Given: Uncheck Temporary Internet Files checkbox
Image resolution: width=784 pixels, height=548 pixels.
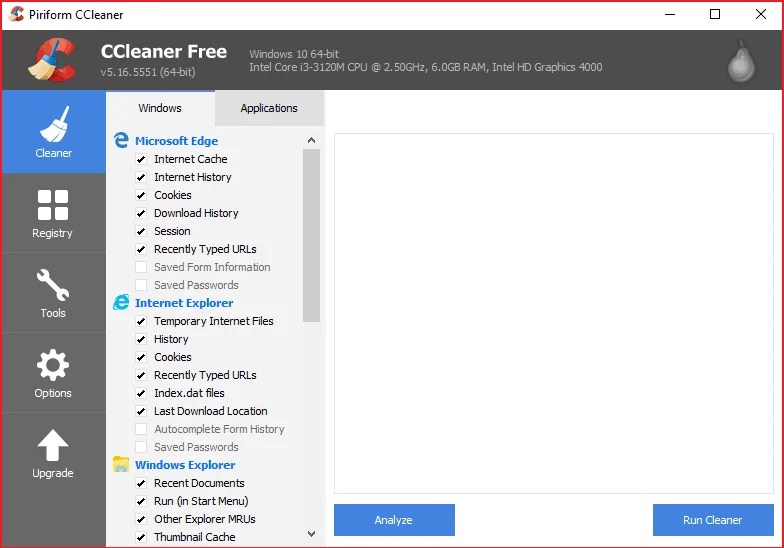Looking at the screenshot, I should (141, 321).
